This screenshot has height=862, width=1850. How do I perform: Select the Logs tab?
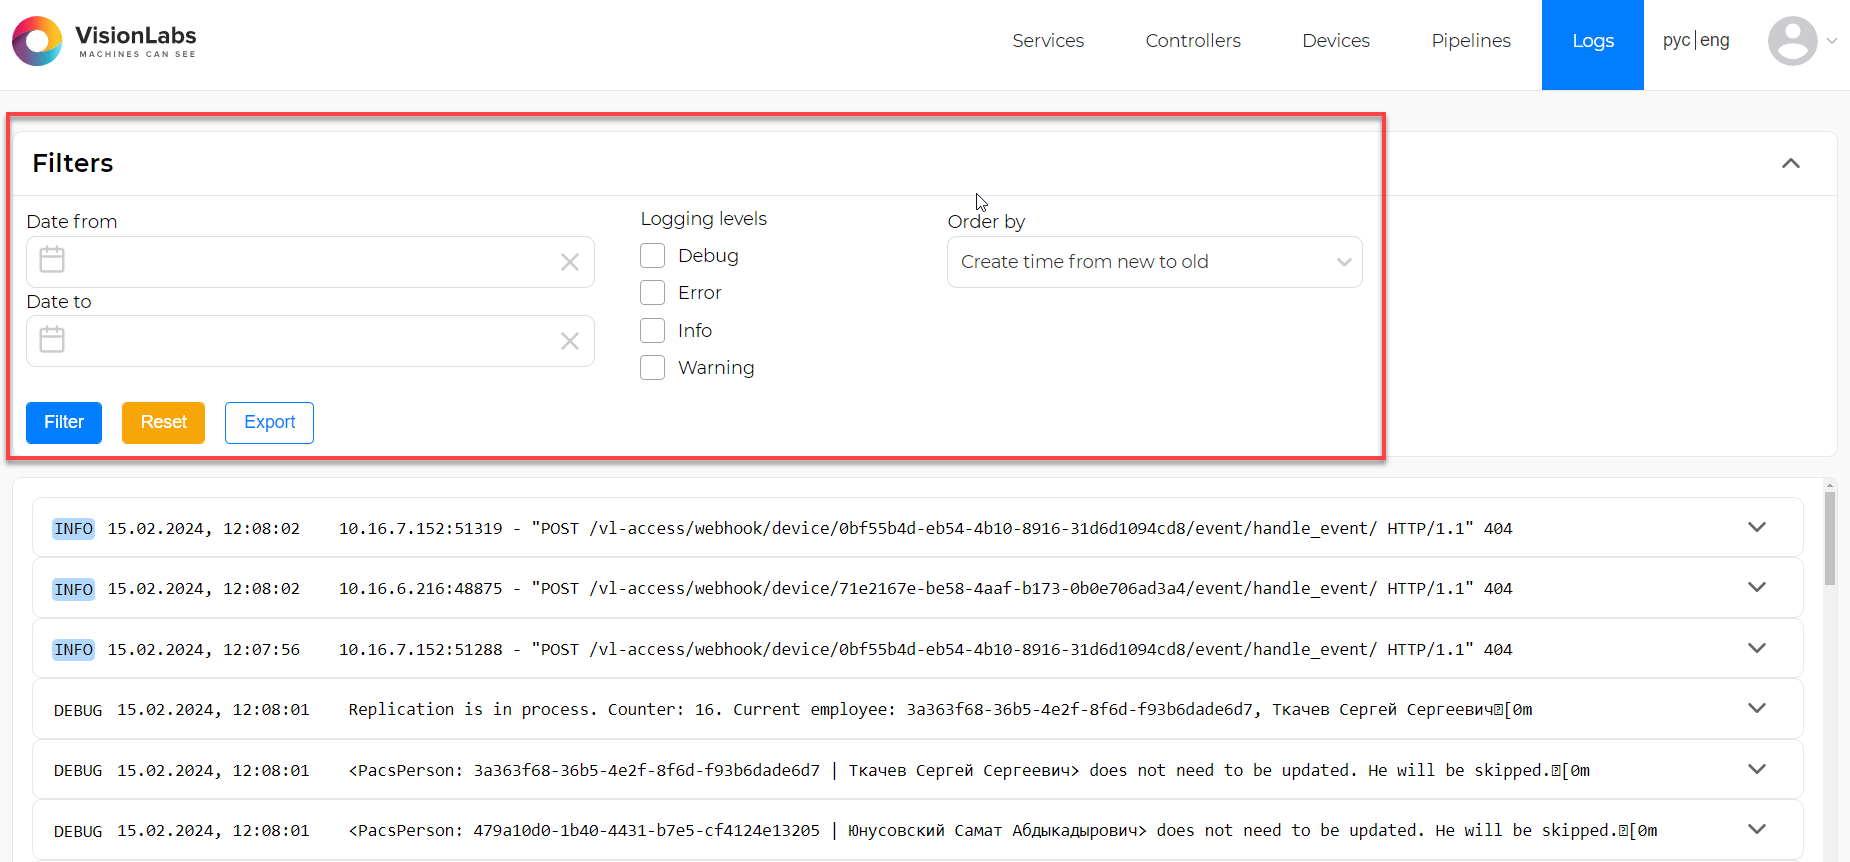[x=1593, y=45]
